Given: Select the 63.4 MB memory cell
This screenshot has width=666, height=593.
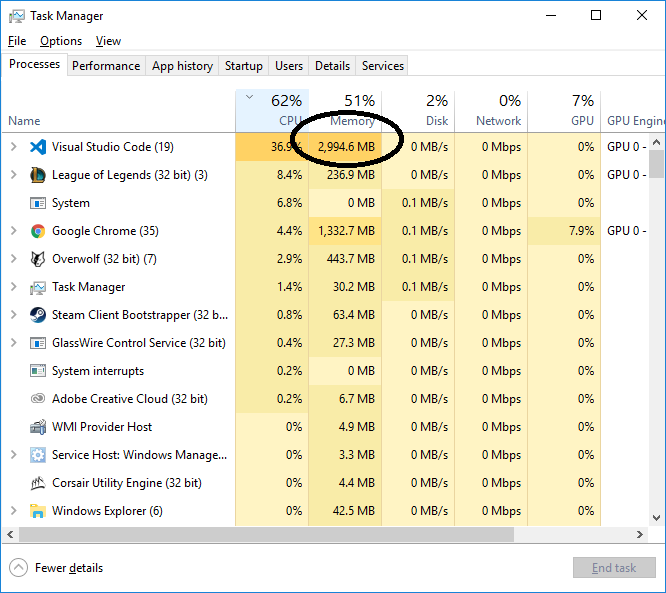Looking at the screenshot, I should (345, 315).
